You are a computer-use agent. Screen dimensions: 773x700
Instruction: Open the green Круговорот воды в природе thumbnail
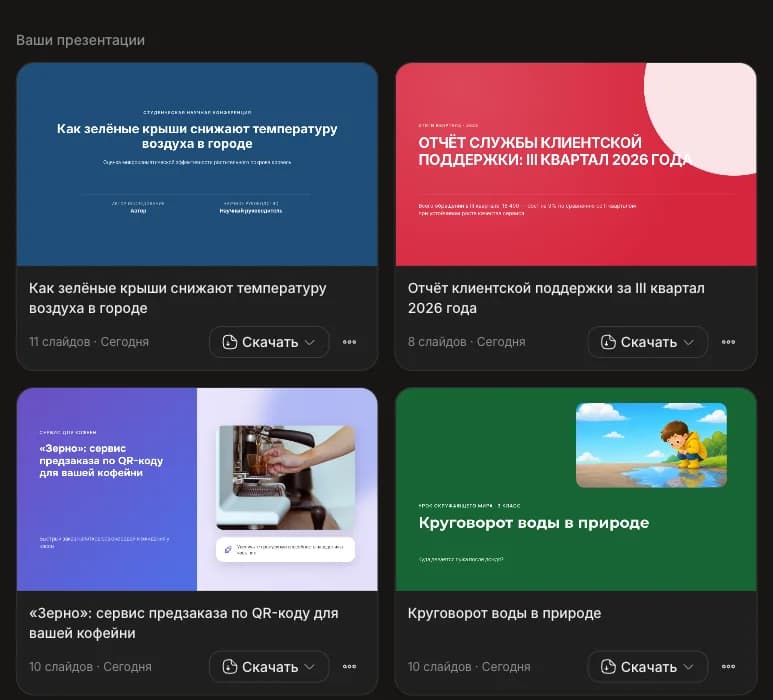click(x=576, y=489)
